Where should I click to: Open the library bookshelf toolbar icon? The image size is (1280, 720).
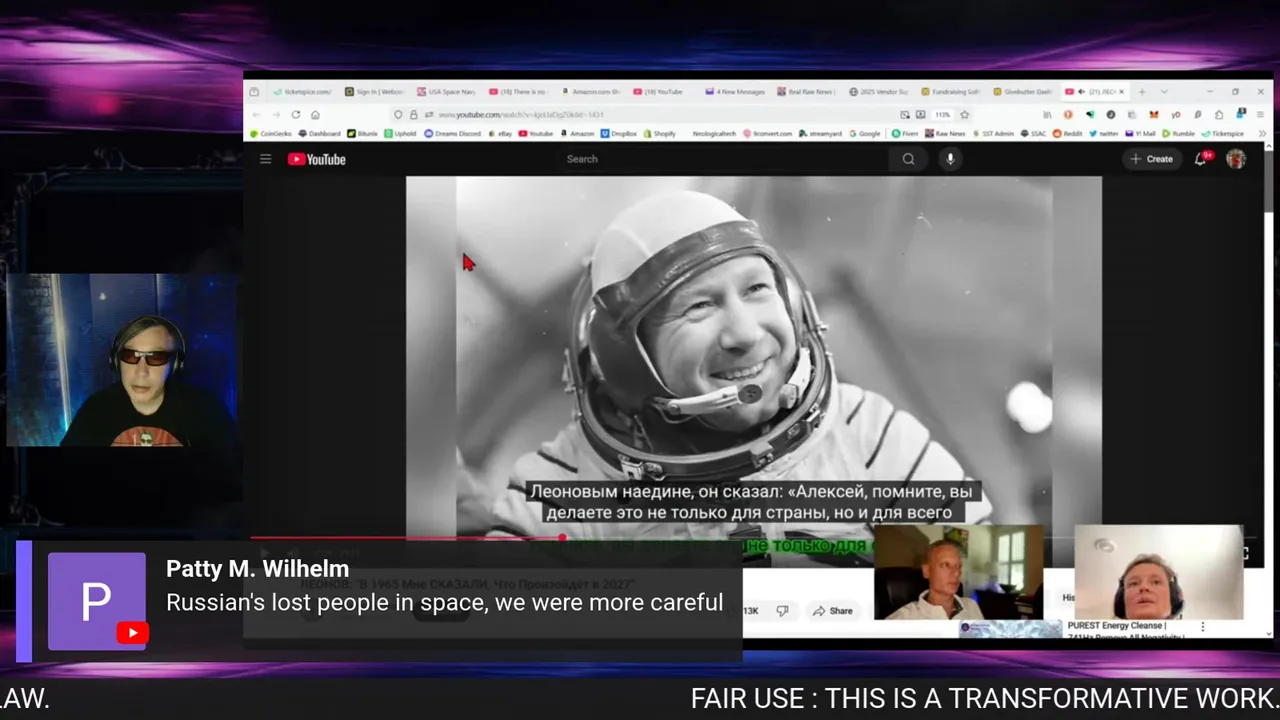[x=1047, y=115]
